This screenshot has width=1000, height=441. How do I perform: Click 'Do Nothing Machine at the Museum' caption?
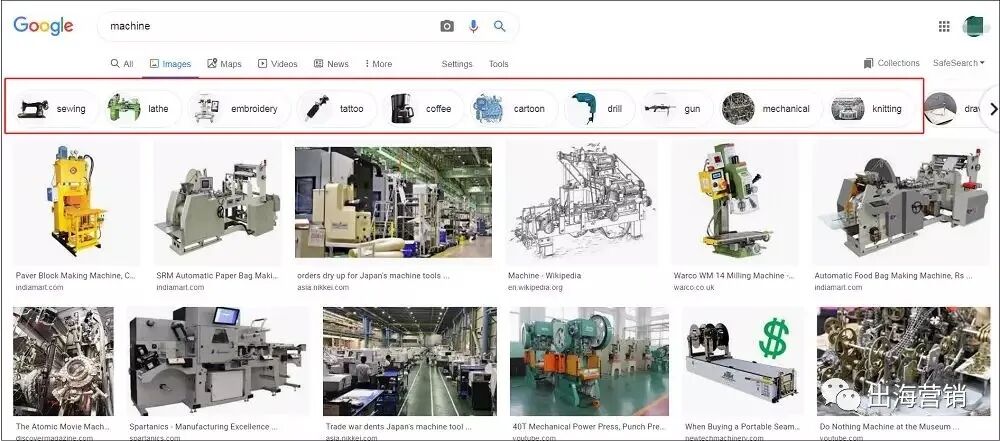[890, 426]
